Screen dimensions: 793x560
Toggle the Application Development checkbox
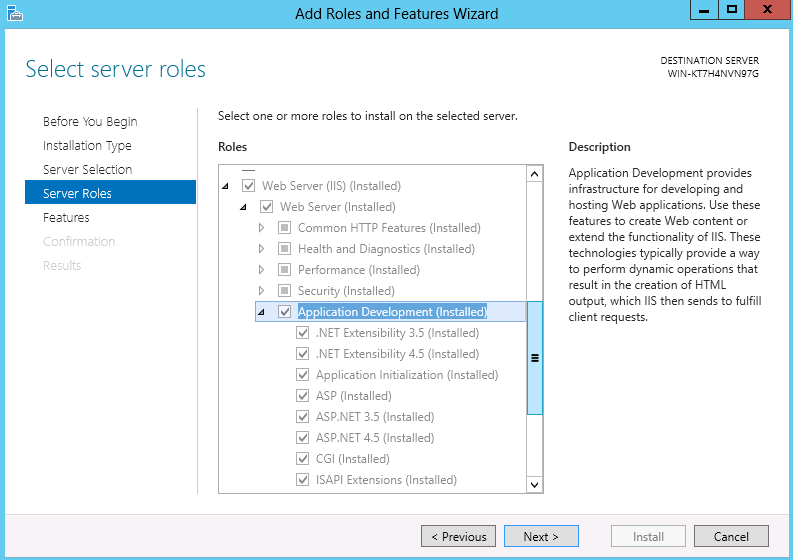pyautogui.click(x=285, y=312)
